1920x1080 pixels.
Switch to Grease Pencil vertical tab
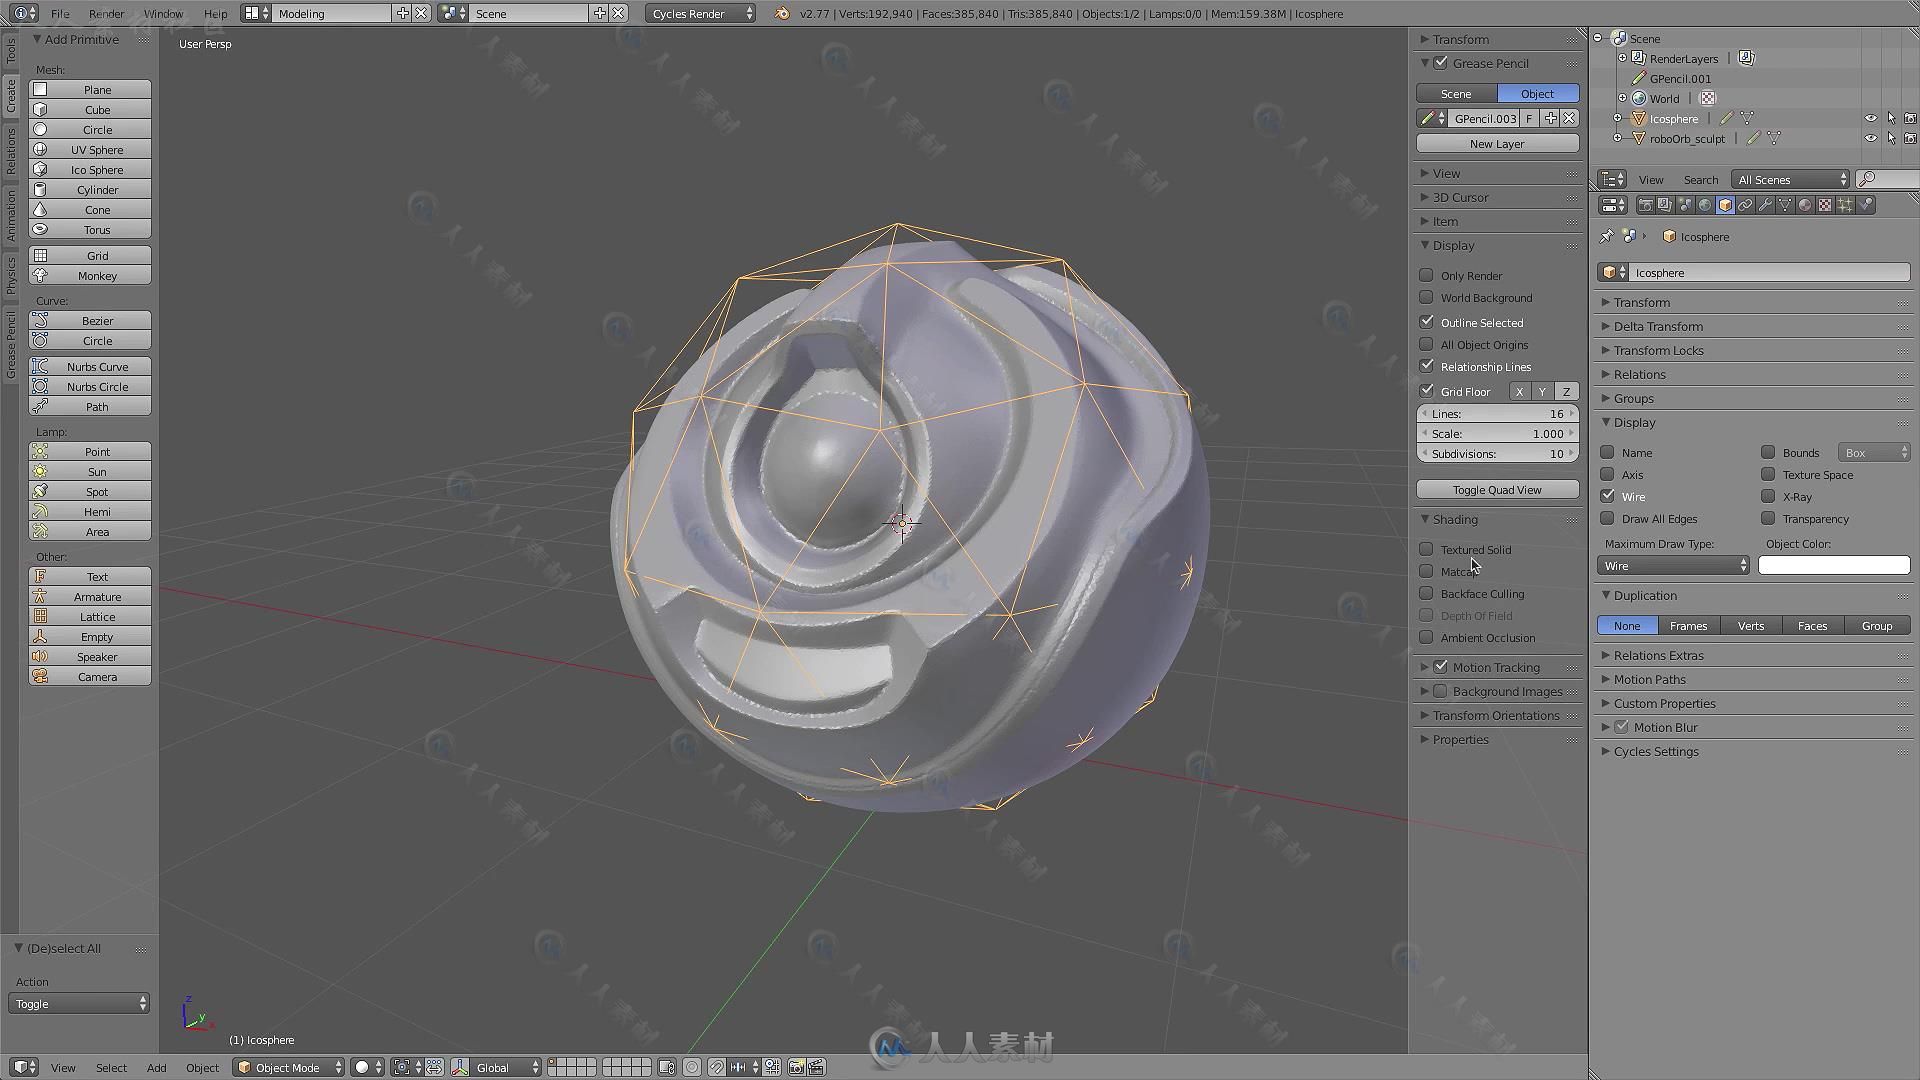point(10,344)
